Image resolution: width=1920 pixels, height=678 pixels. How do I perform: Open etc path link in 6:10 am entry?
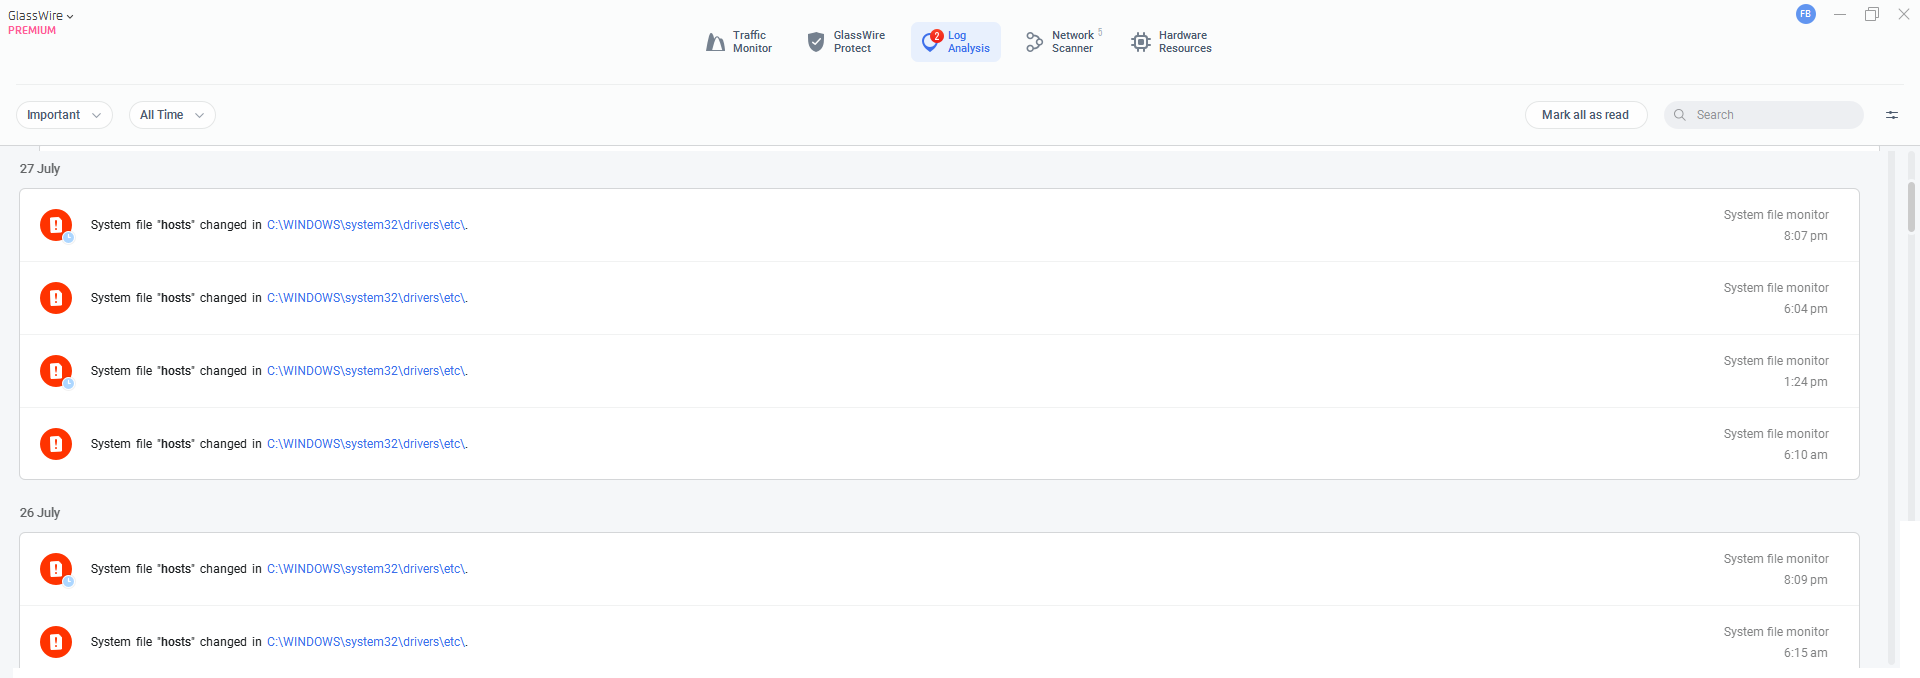pyautogui.click(x=366, y=444)
